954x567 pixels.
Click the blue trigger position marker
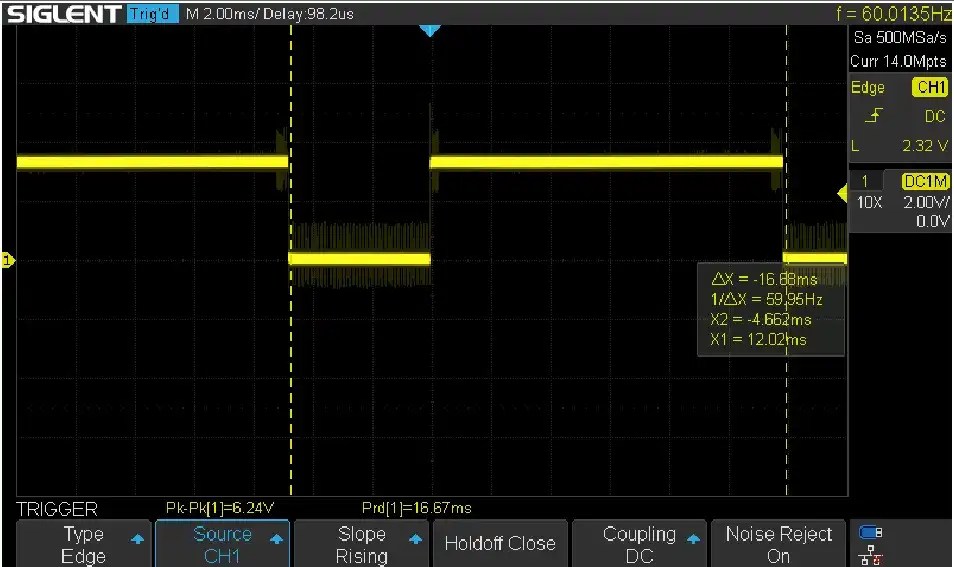click(430, 31)
